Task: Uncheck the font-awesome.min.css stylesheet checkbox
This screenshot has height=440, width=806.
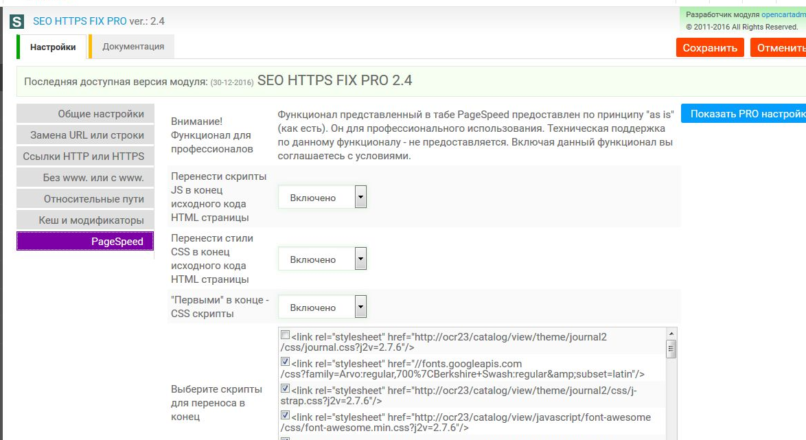Action: point(285,415)
